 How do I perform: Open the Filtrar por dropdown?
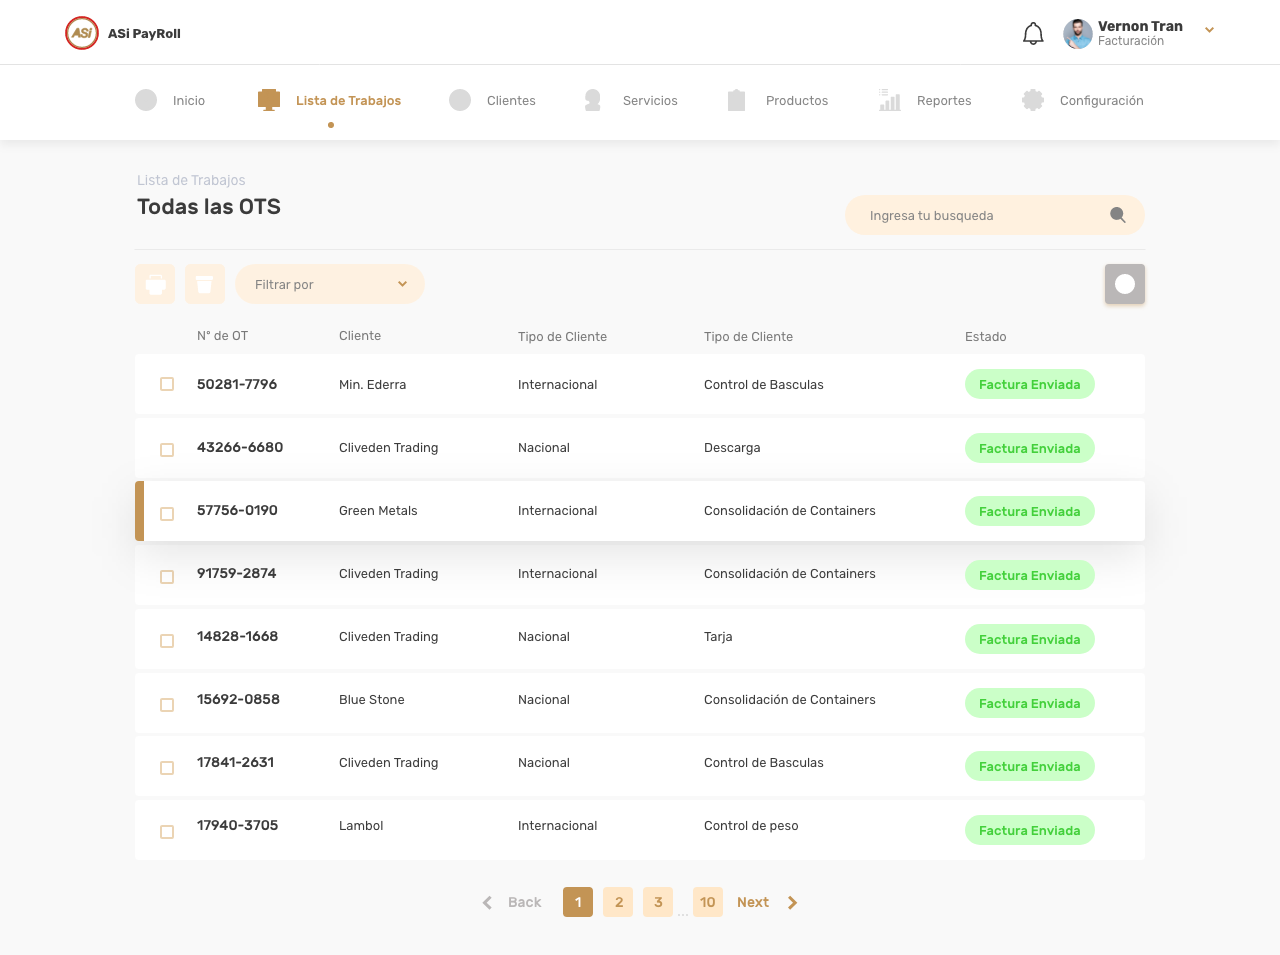tap(330, 284)
